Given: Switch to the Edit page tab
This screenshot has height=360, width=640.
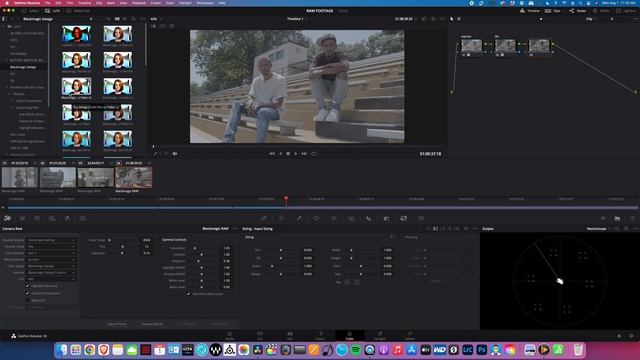Looking at the screenshot, I should (x=290, y=336).
